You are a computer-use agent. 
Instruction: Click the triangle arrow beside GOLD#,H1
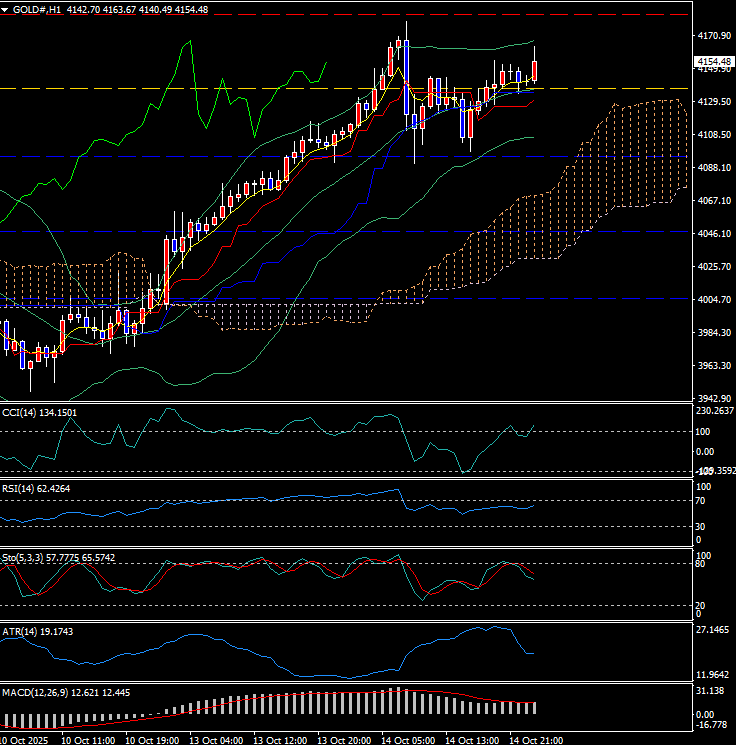click(6, 9)
